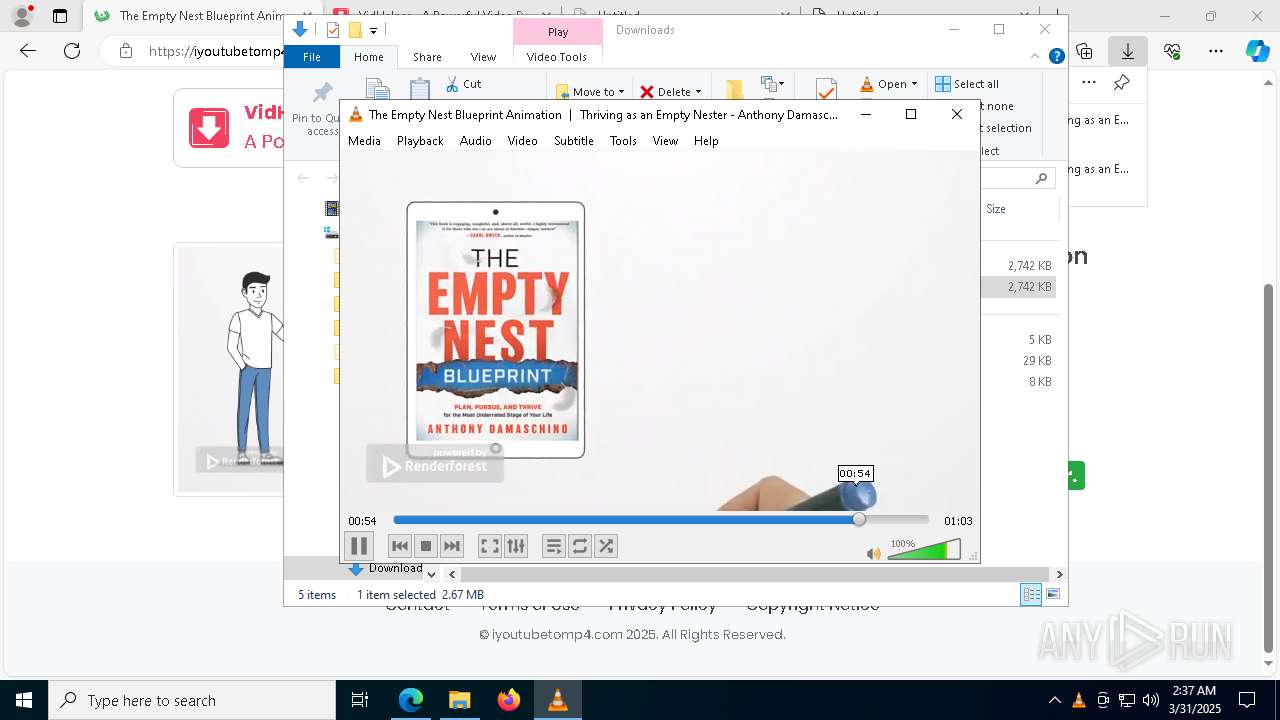Toggle remaining time at 01:03 label
This screenshot has width=1280, height=720.
point(958,521)
